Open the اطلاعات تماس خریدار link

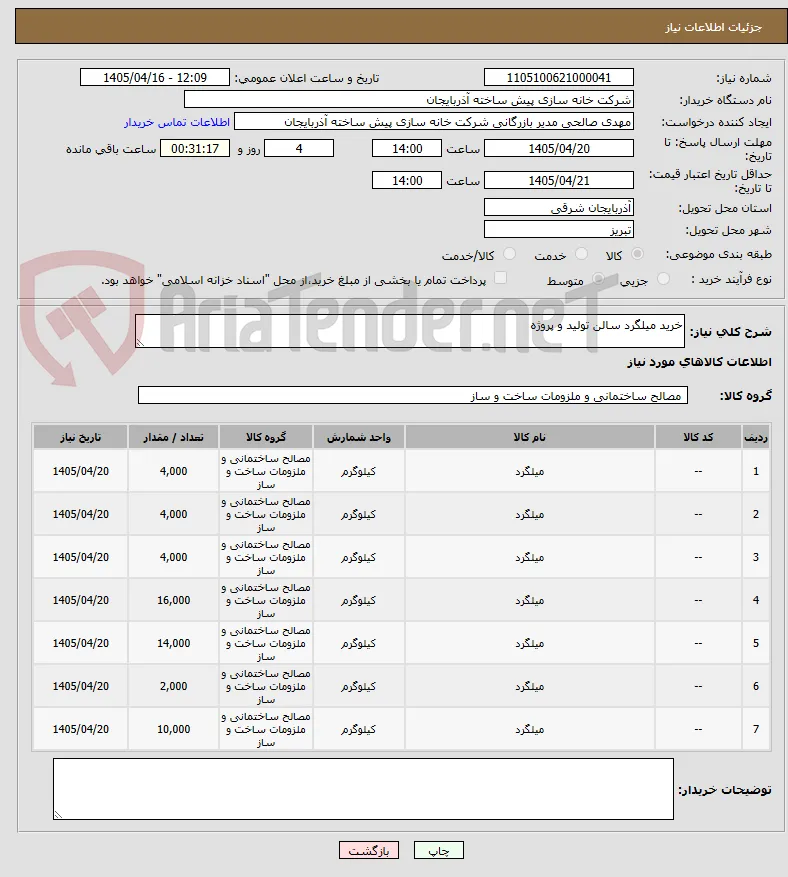(x=177, y=122)
